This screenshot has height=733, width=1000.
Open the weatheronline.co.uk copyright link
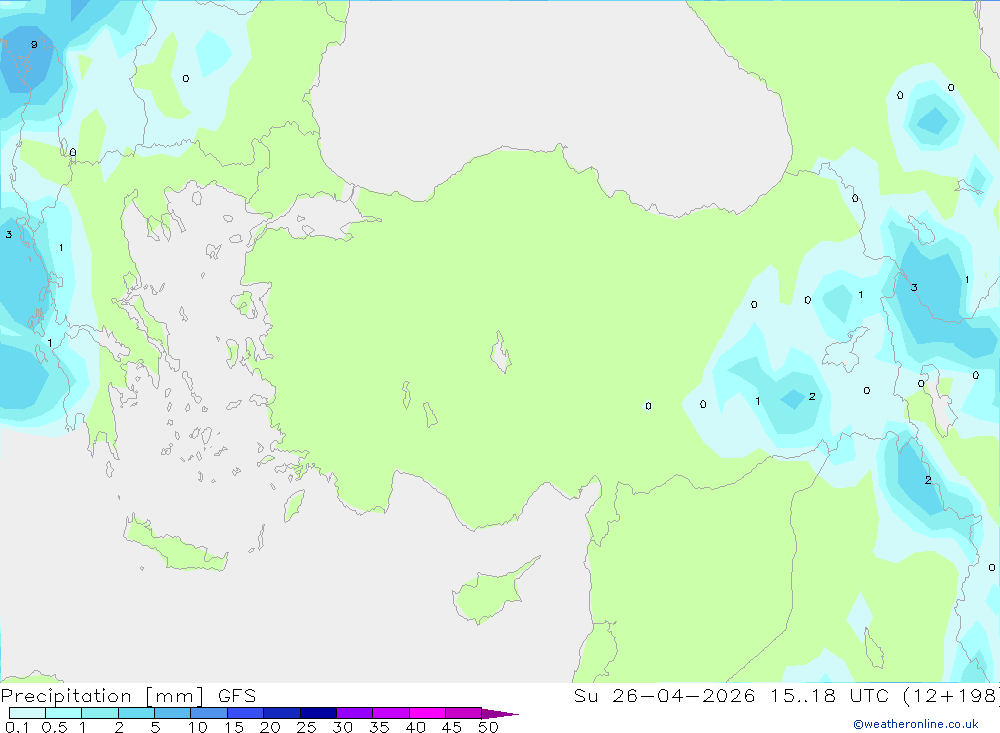pyautogui.click(x=916, y=724)
